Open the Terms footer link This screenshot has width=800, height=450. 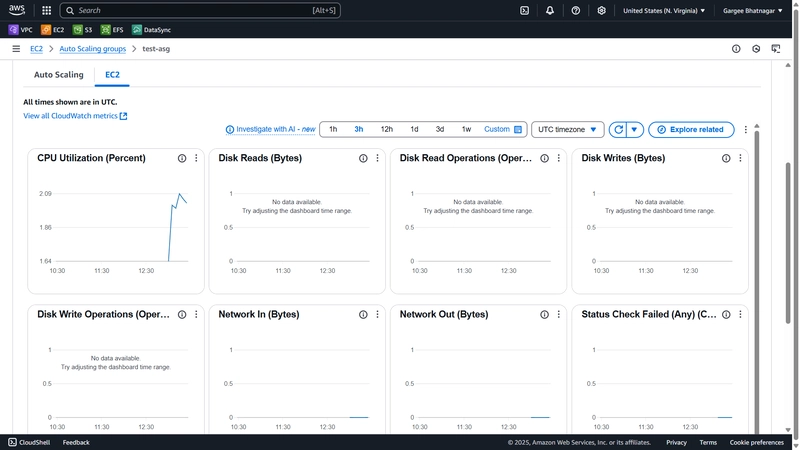point(708,442)
